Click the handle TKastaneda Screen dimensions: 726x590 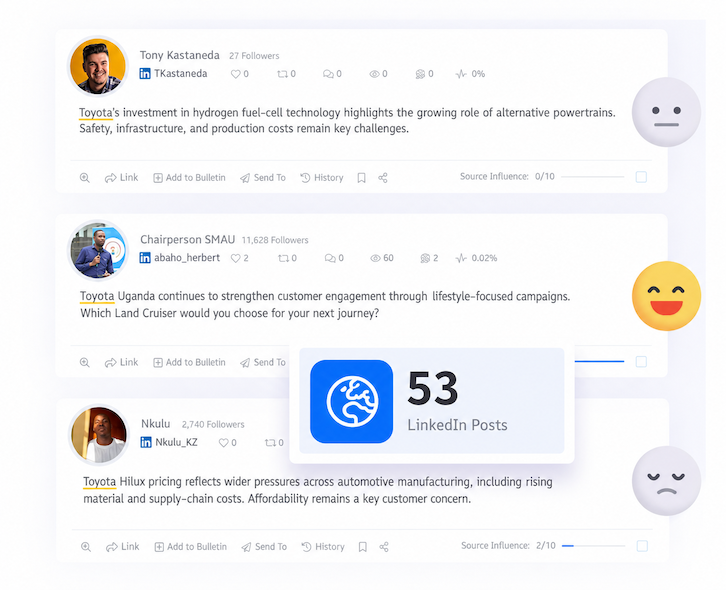[181, 74]
